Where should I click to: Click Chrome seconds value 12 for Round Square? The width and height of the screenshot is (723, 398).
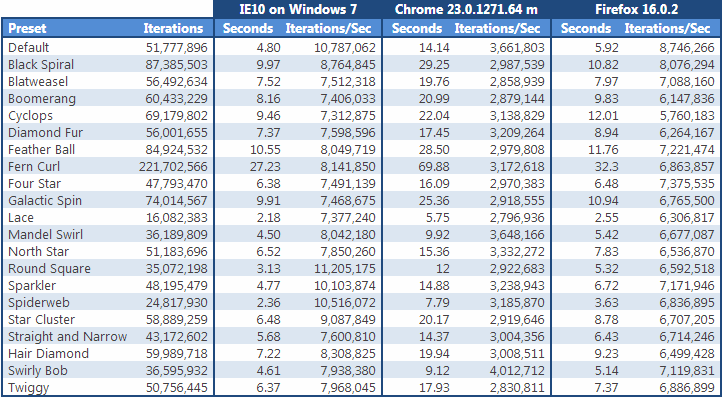pos(443,269)
